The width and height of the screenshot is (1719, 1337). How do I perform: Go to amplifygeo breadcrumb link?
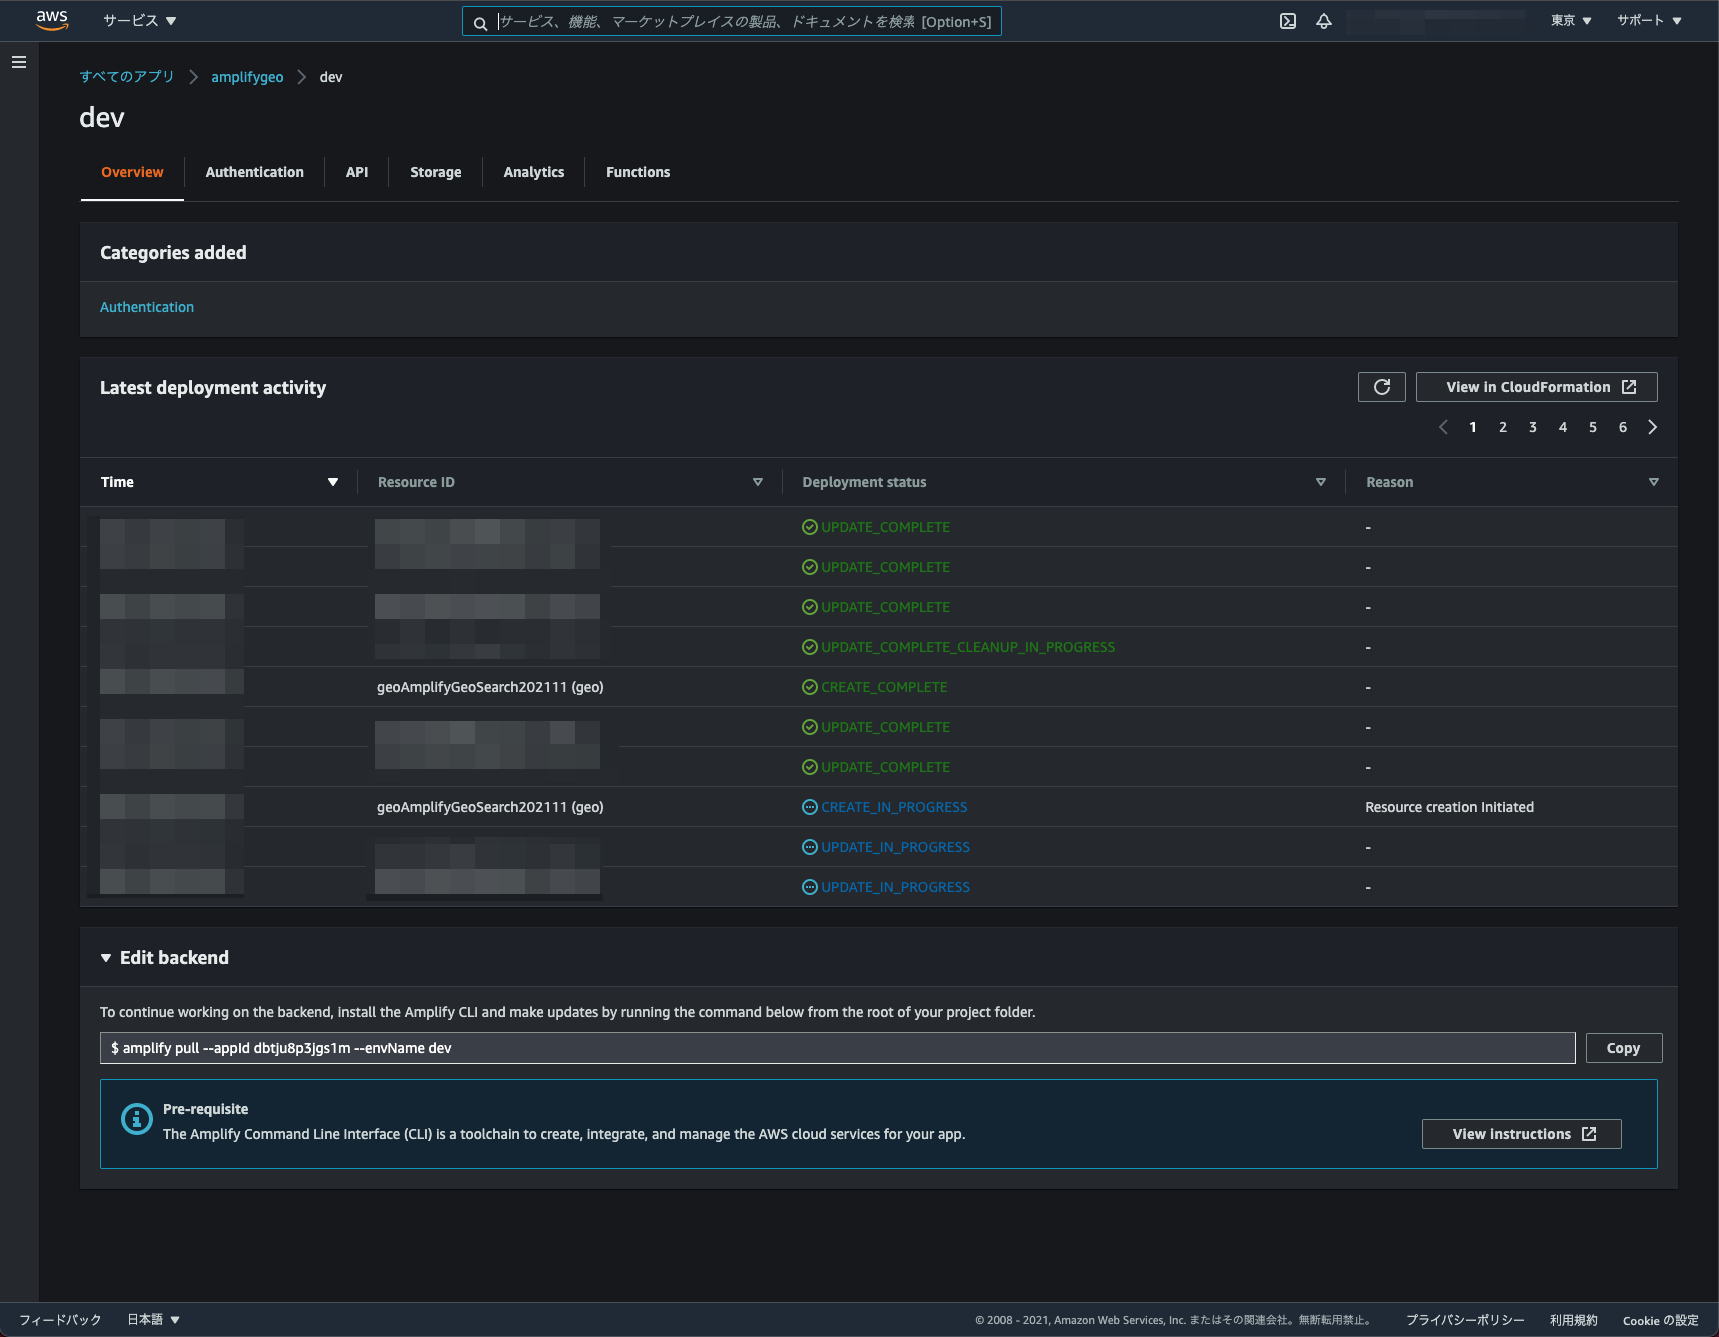coord(247,77)
